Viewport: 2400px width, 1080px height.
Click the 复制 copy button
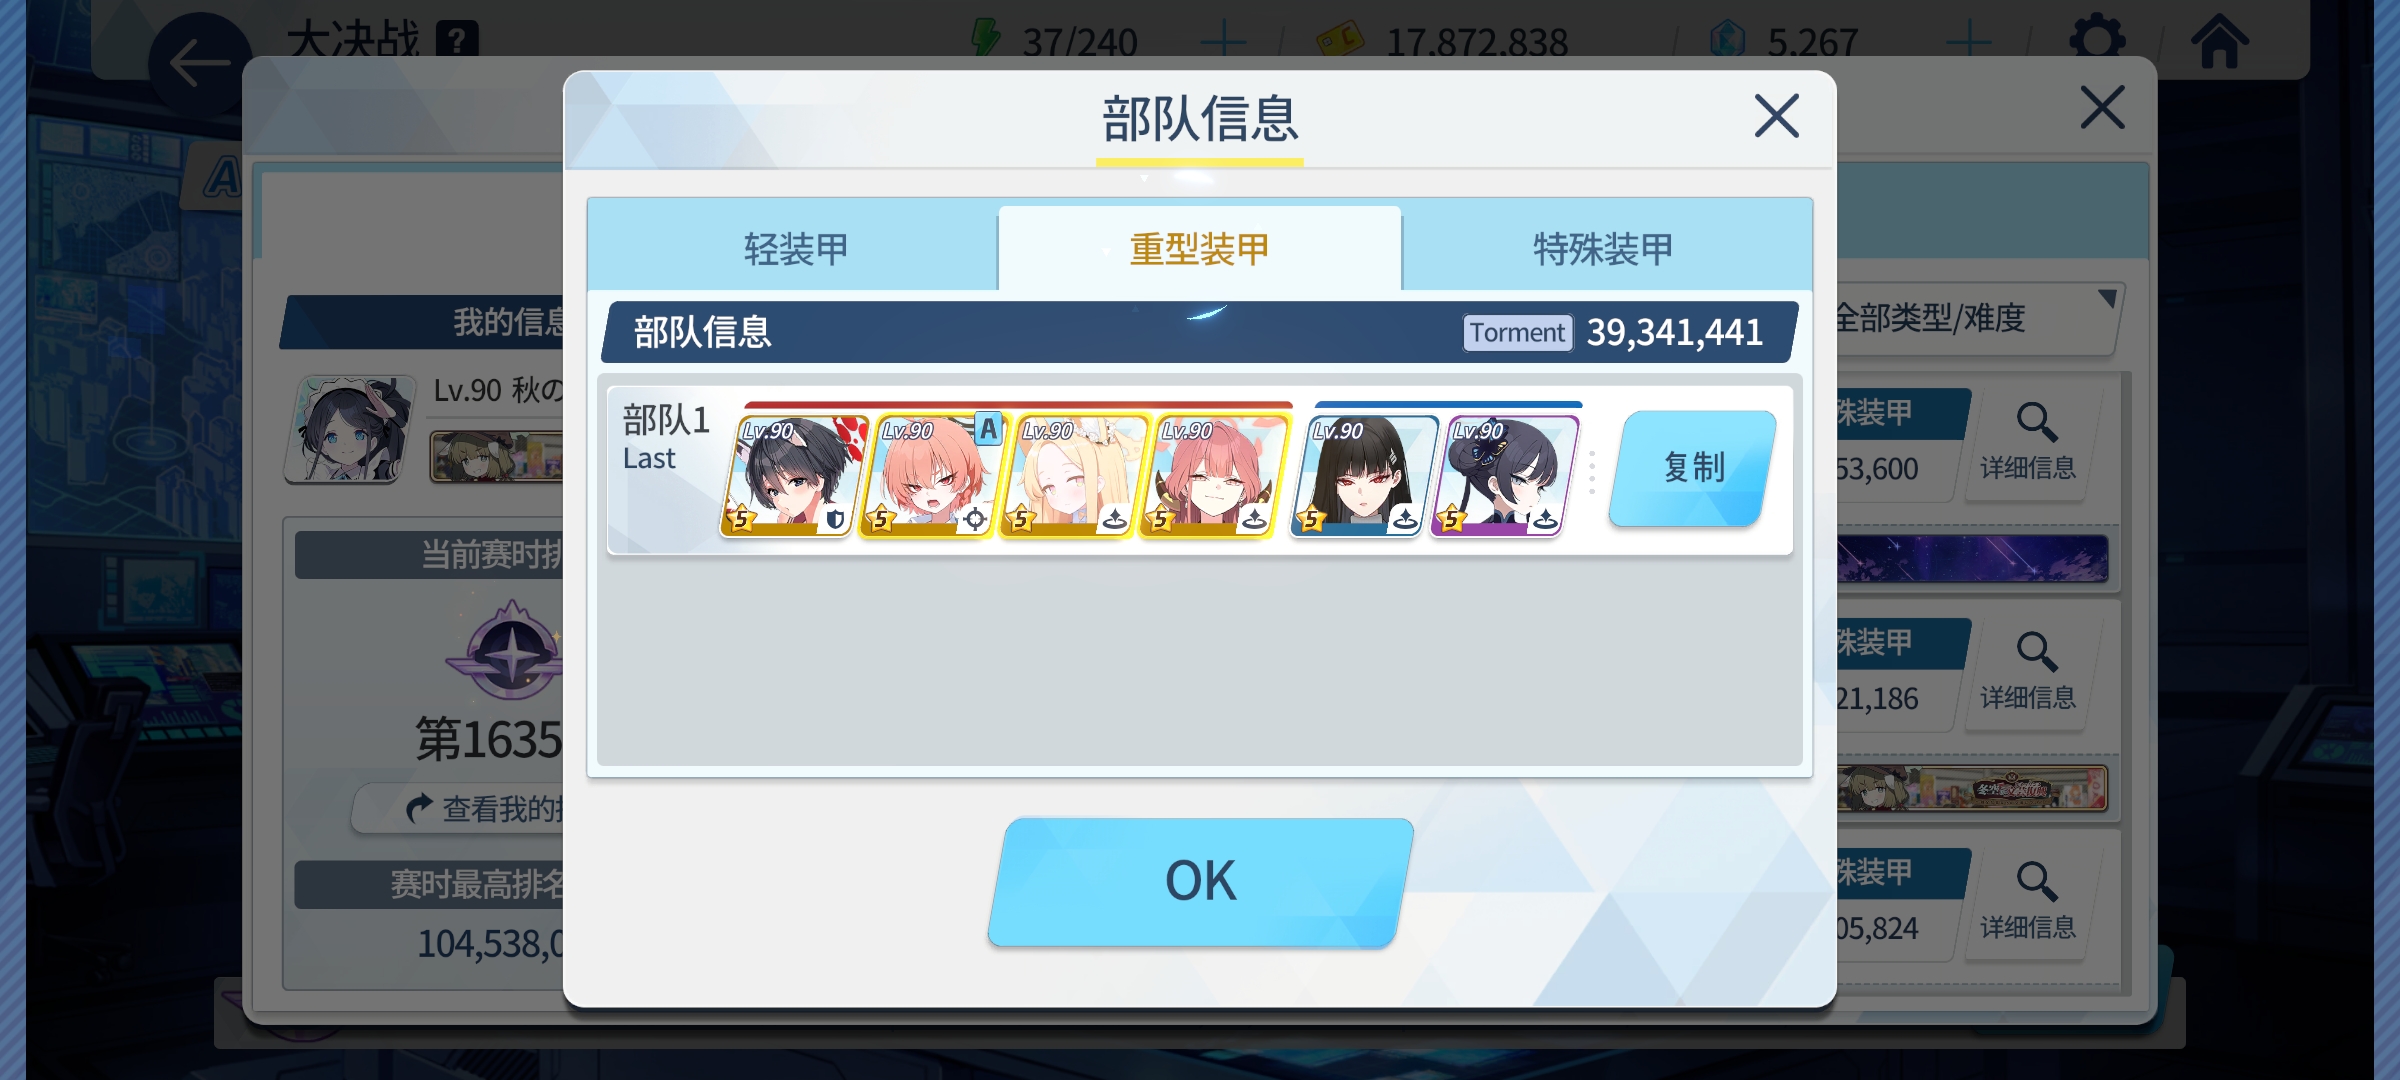[1693, 468]
